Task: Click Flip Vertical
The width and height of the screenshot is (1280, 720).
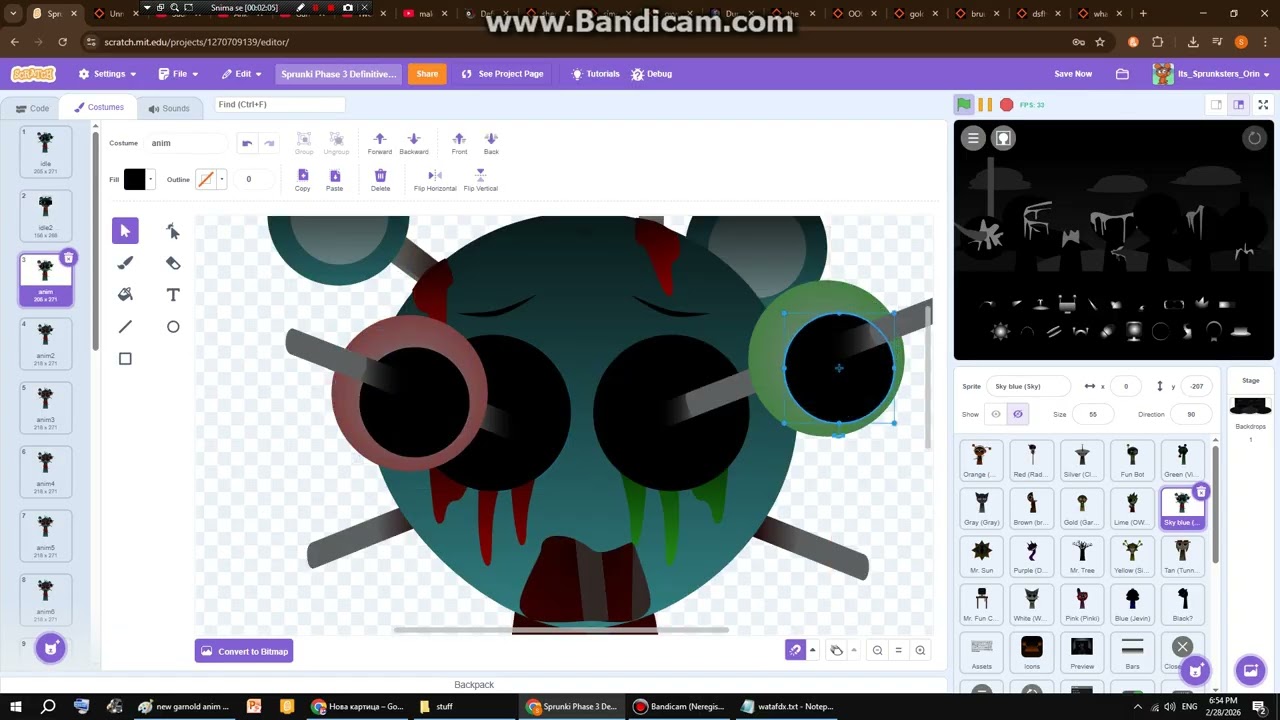Action: pos(481,180)
